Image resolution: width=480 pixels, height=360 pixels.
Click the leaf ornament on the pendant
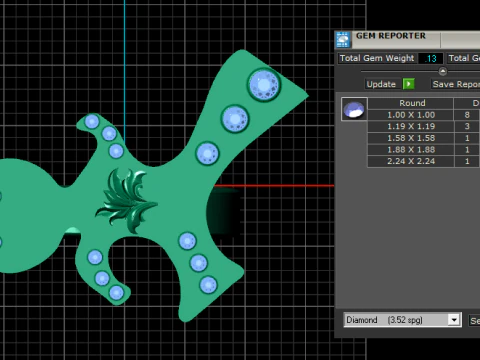click(x=127, y=200)
